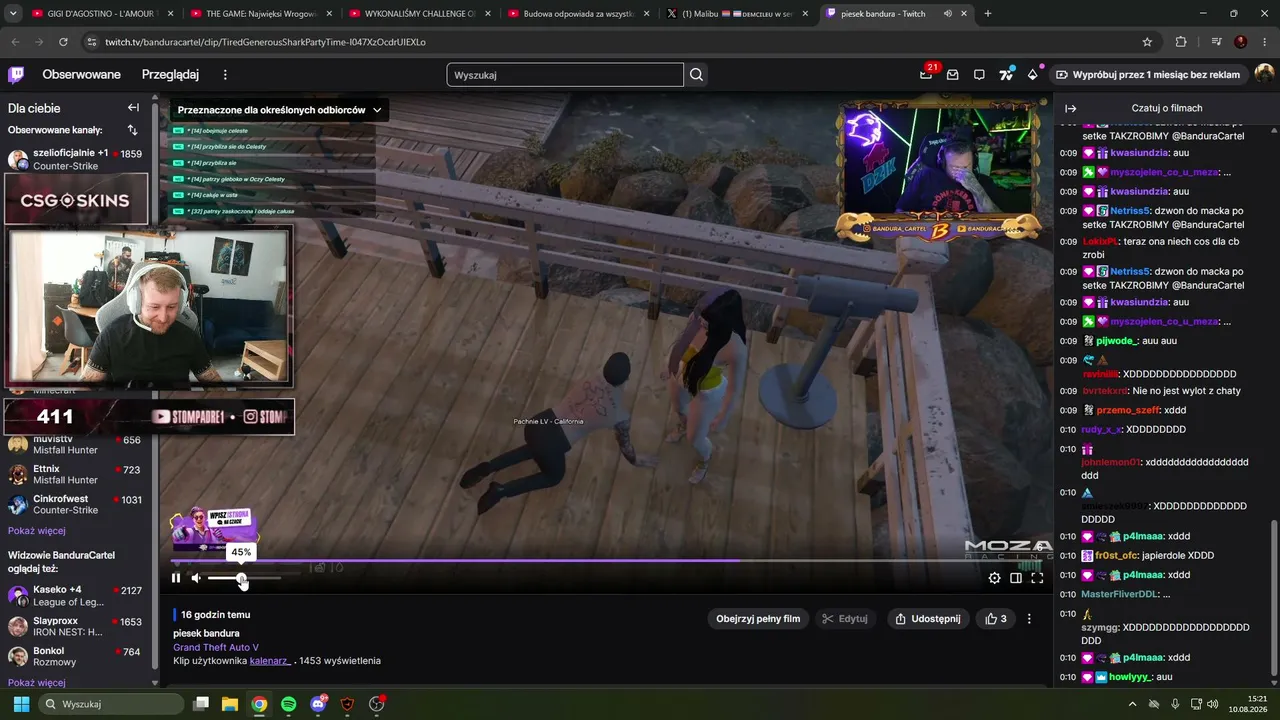Open the Przeglądaj navigation item

[170, 75]
